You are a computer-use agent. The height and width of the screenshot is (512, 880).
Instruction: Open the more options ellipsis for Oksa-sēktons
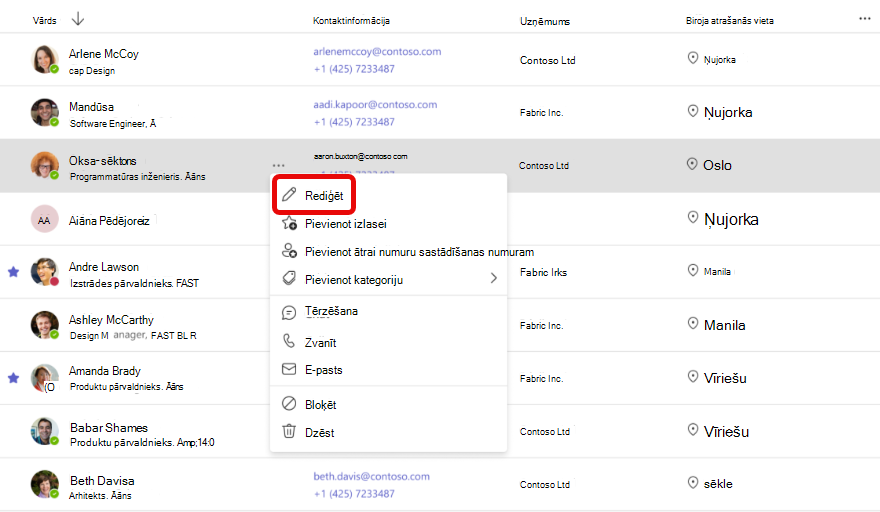point(278,165)
